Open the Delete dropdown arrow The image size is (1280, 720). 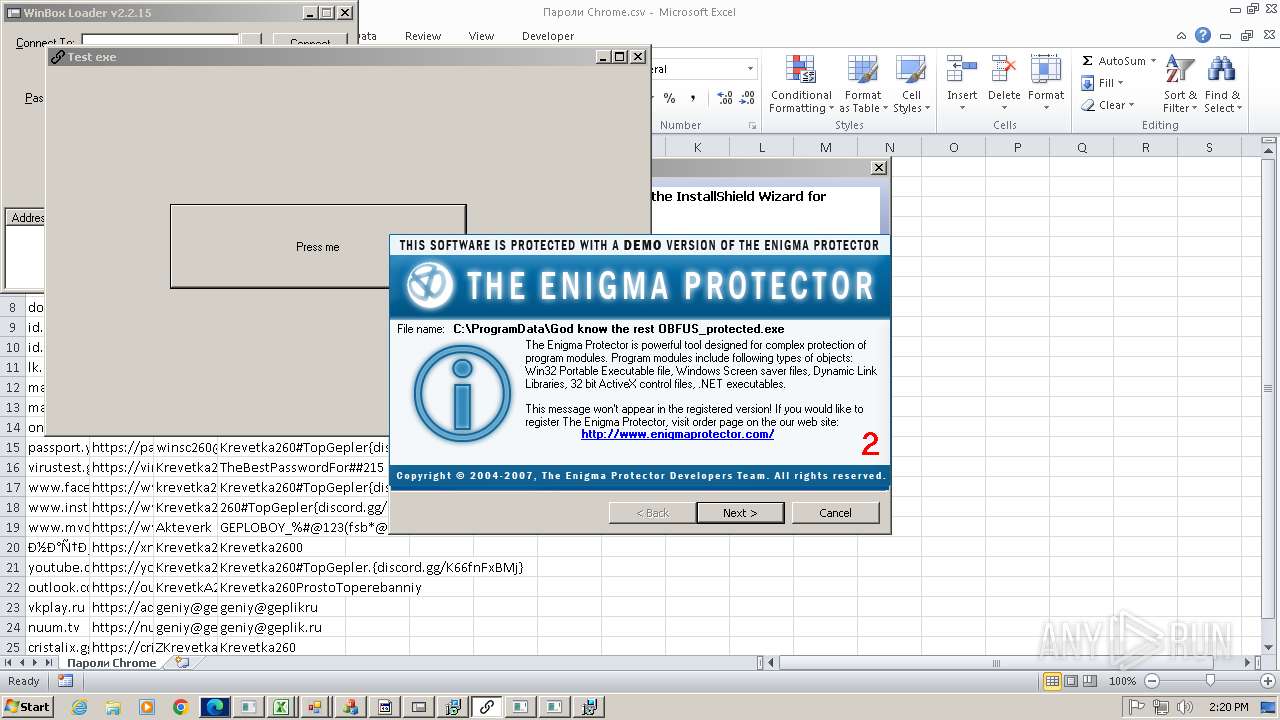1004,108
